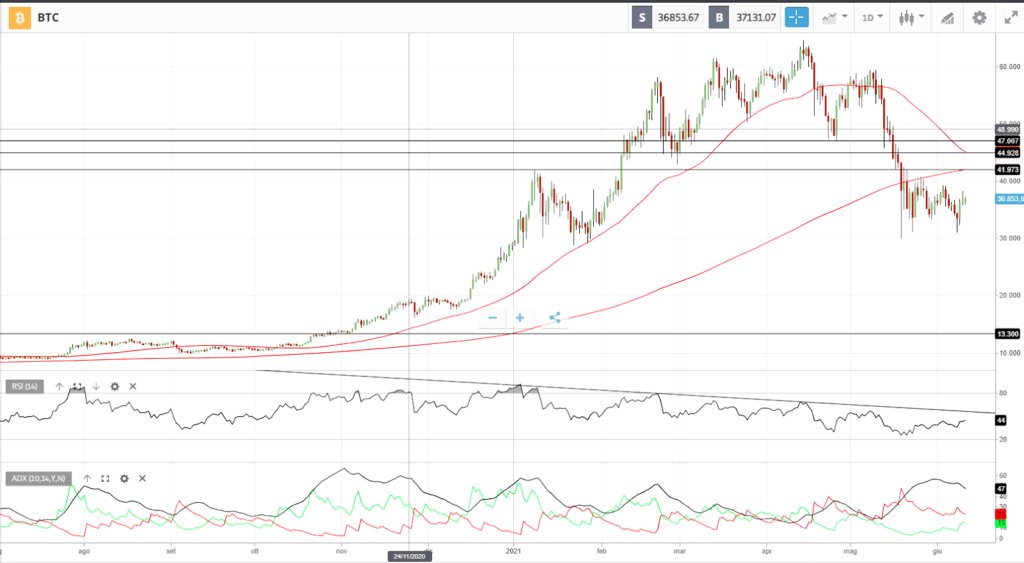This screenshot has width=1024, height=563.
Task: Click the 30.000 price axis label
Action: tap(1009, 238)
